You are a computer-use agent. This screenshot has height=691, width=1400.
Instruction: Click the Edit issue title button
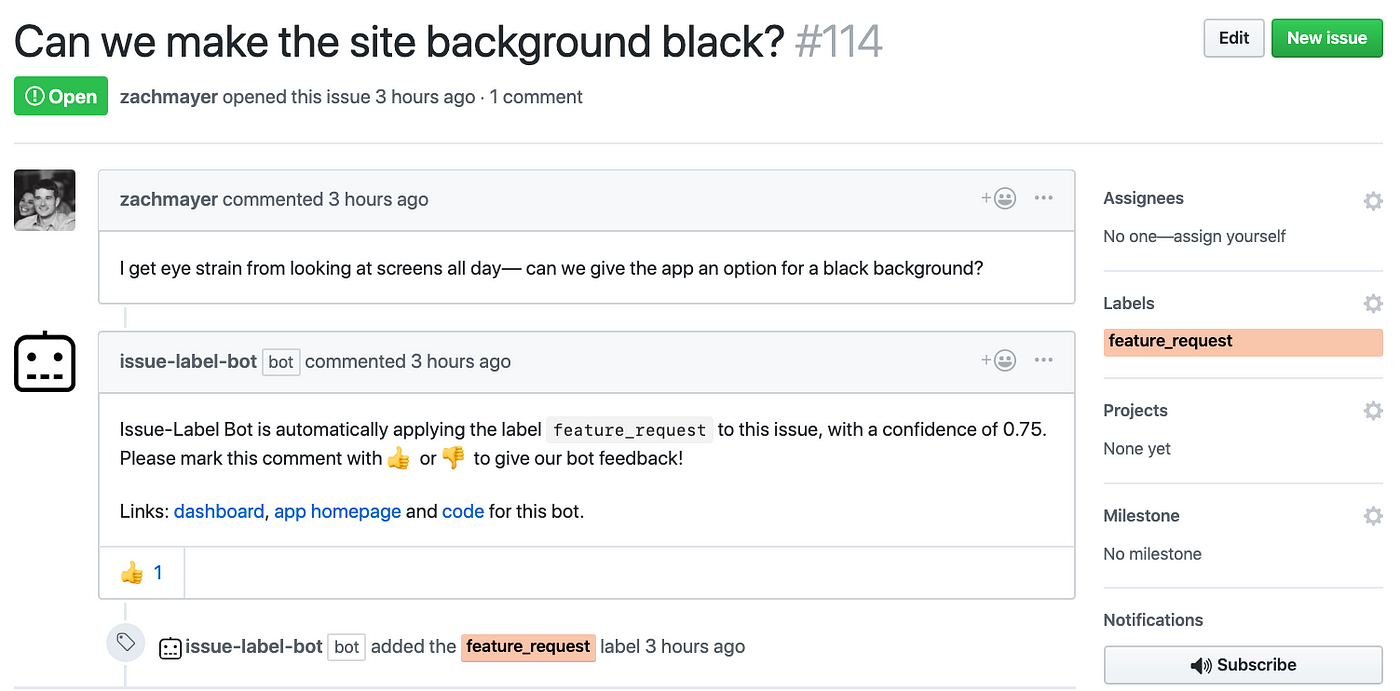[1234, 38]
